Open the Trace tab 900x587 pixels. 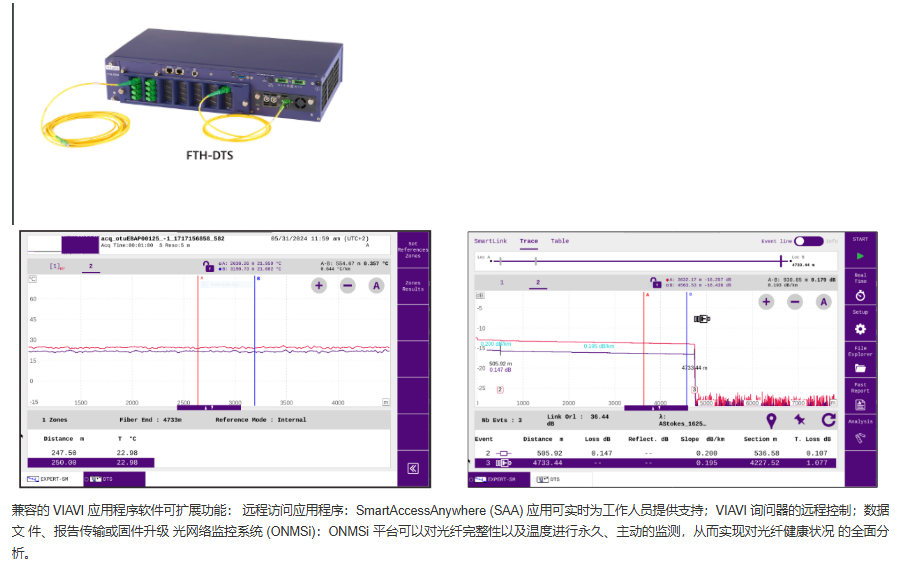pos(529,241)
